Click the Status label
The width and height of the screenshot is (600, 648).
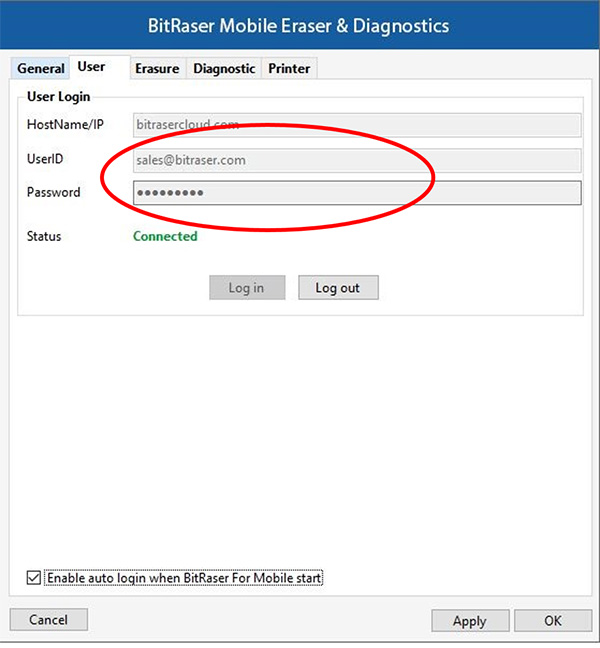pos(44,236)
